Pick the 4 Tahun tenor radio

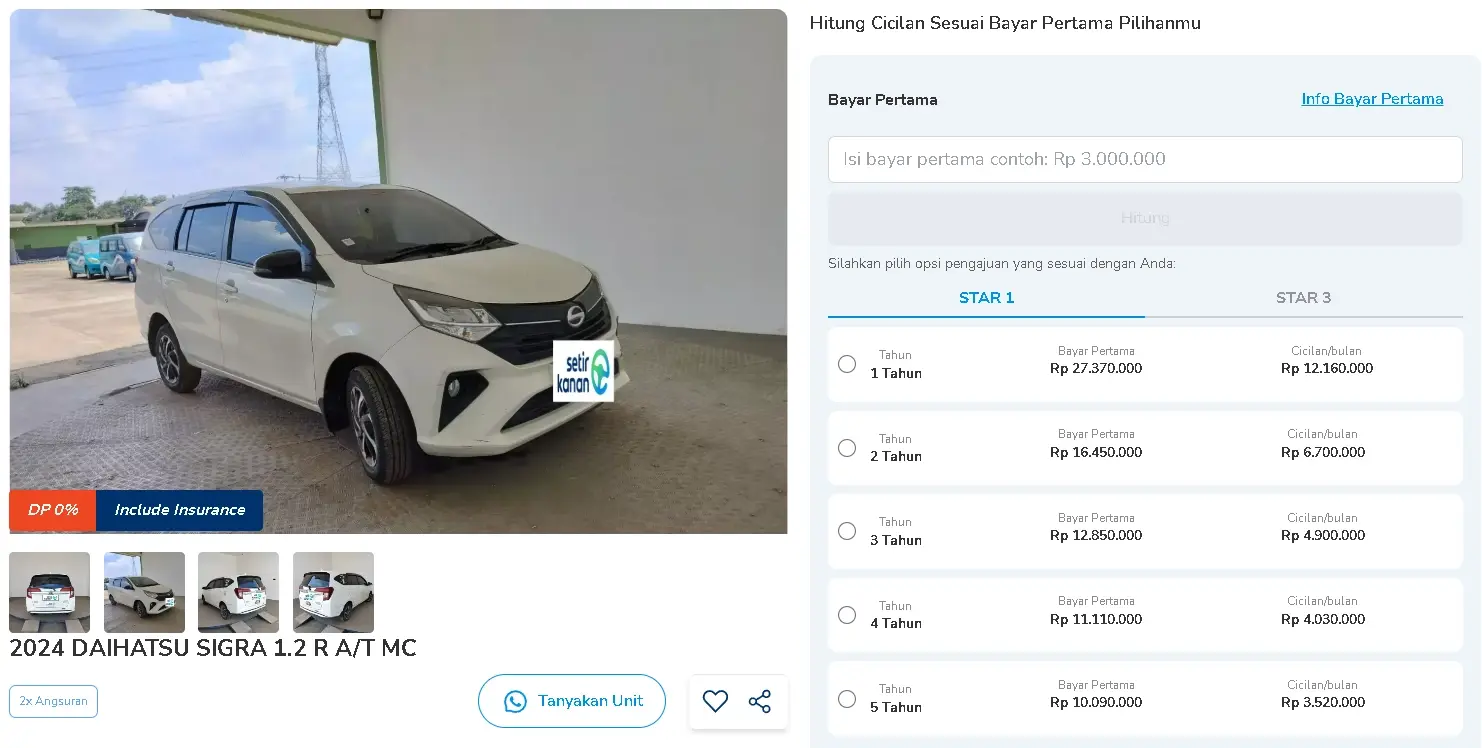[847, 615]
